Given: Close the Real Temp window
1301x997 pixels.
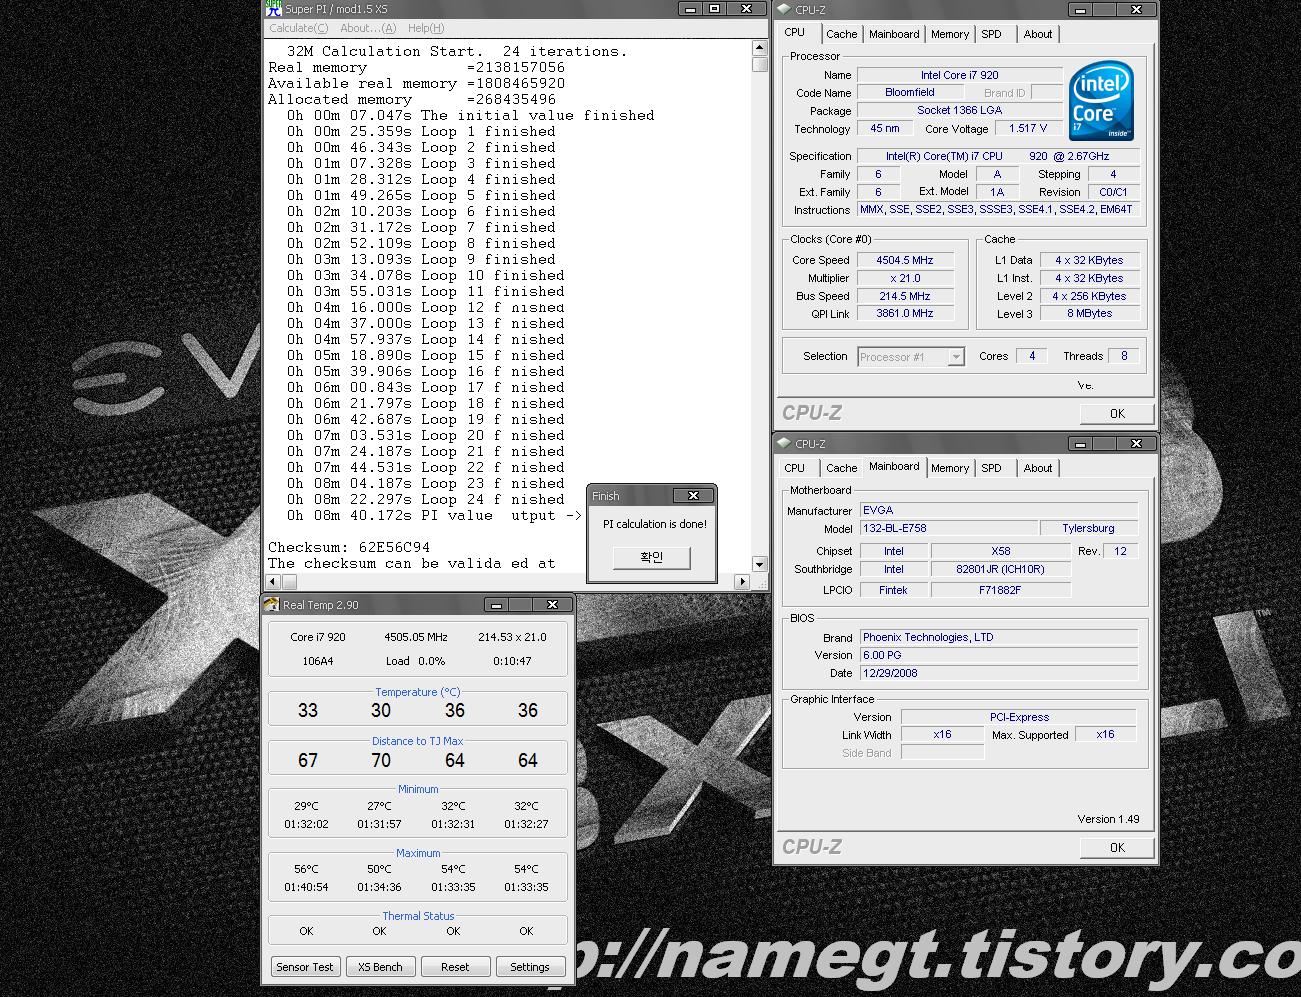Looking at the screenshot, I should (x=552, y=604).
